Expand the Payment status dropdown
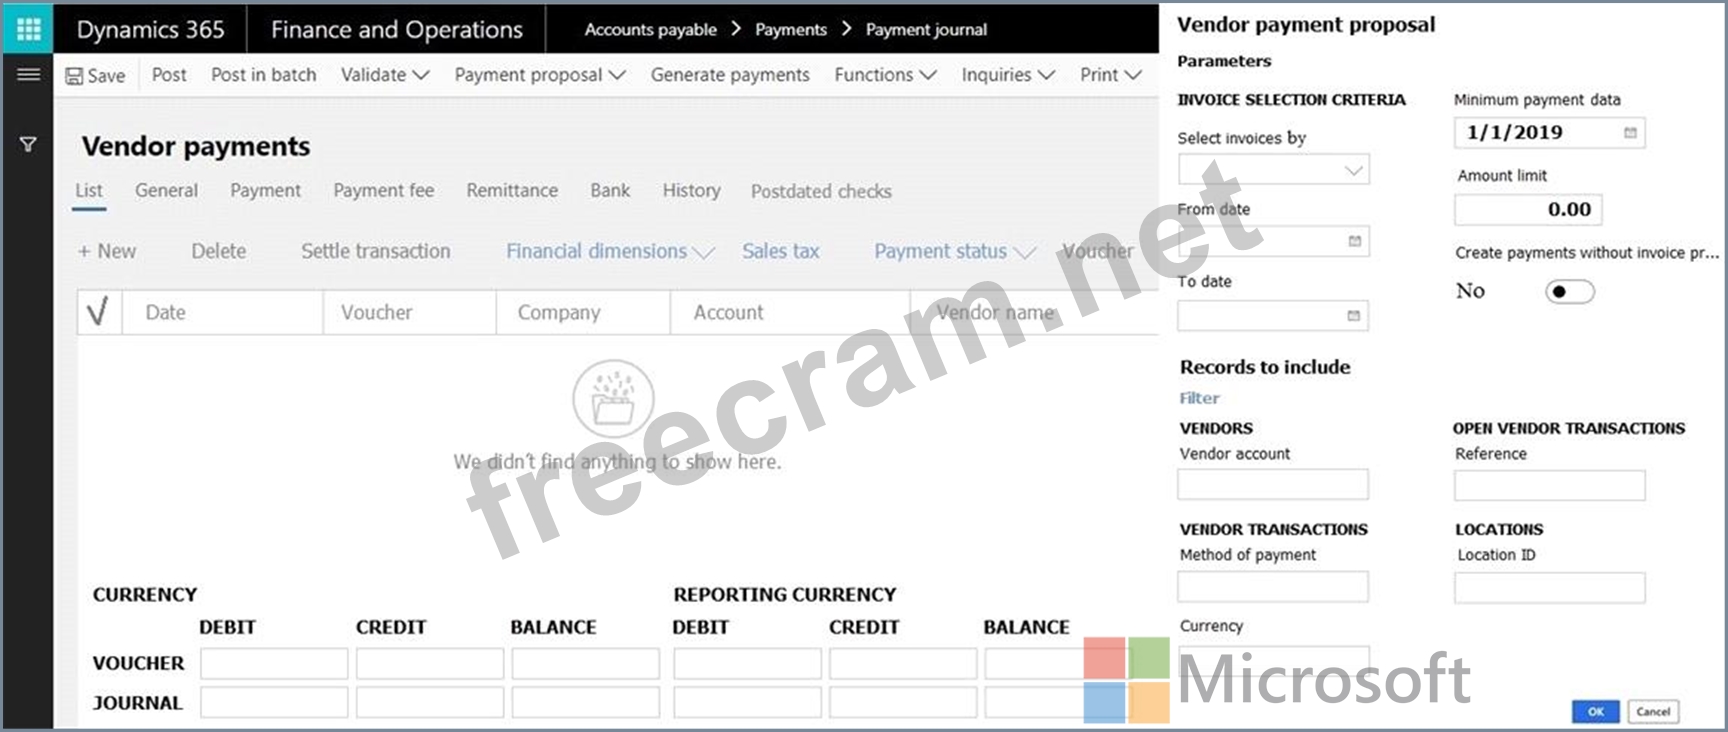 953,251
